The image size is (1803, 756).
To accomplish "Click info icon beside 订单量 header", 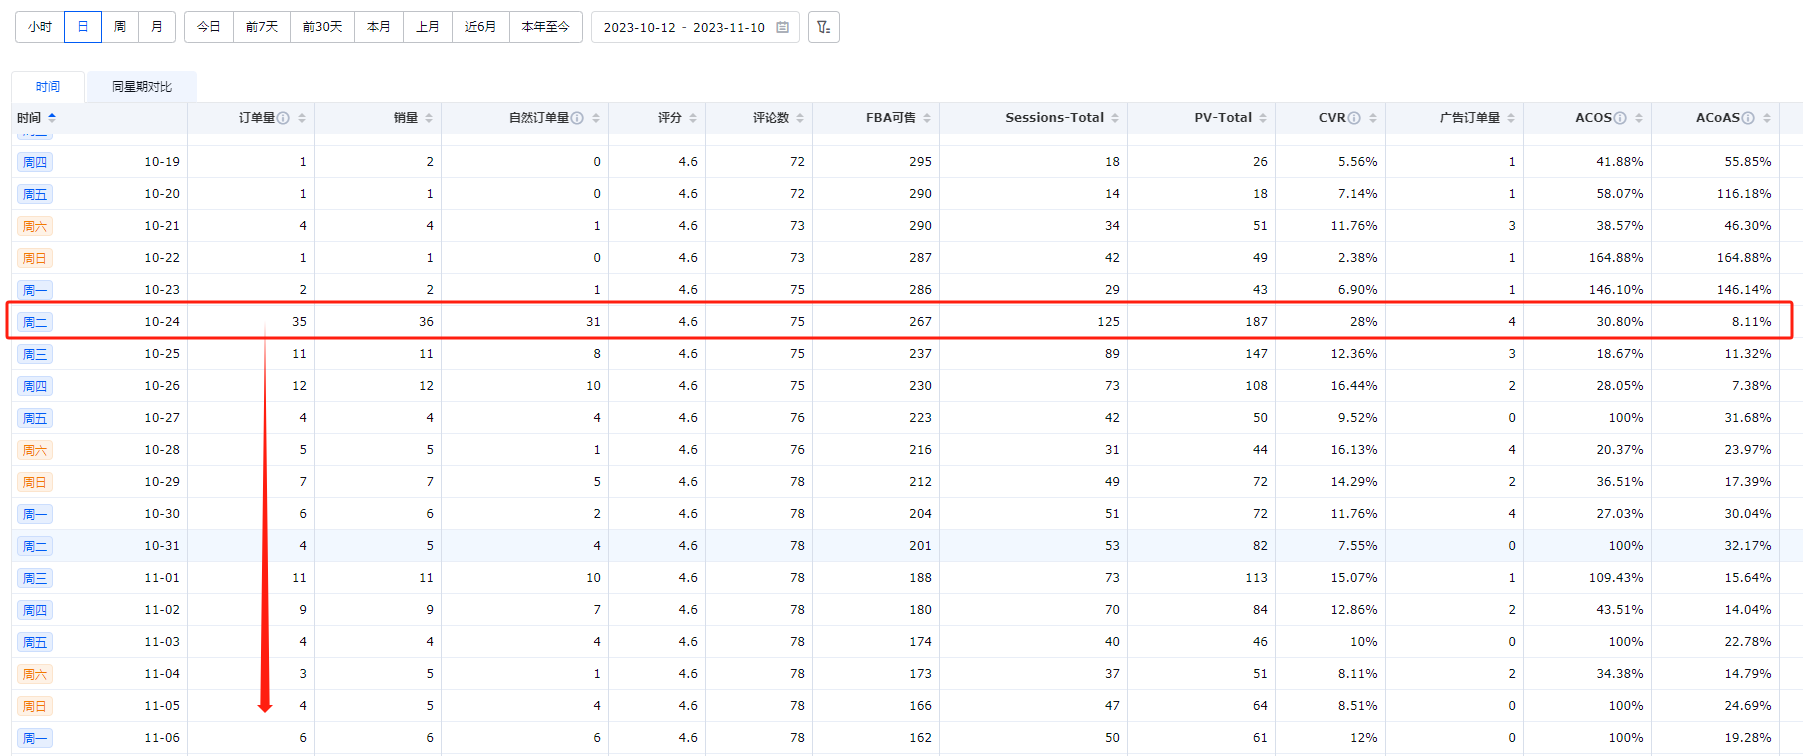I will click(284, 118).
